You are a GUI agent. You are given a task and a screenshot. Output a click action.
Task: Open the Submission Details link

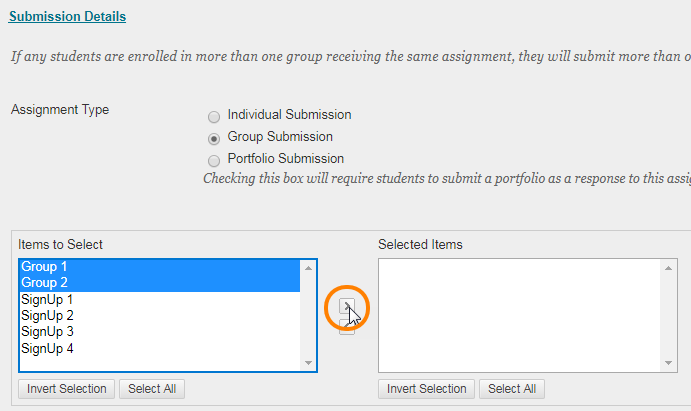click(x=67, y=17)
